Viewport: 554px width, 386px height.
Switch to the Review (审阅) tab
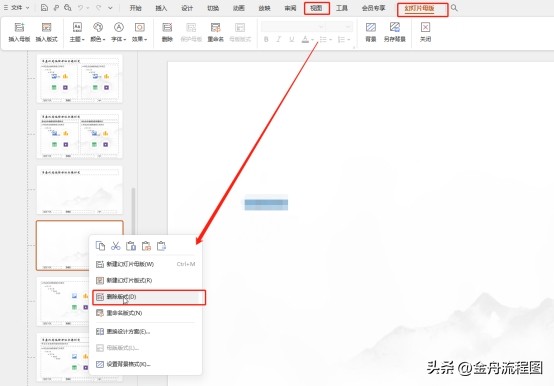[x=290, y=8]
